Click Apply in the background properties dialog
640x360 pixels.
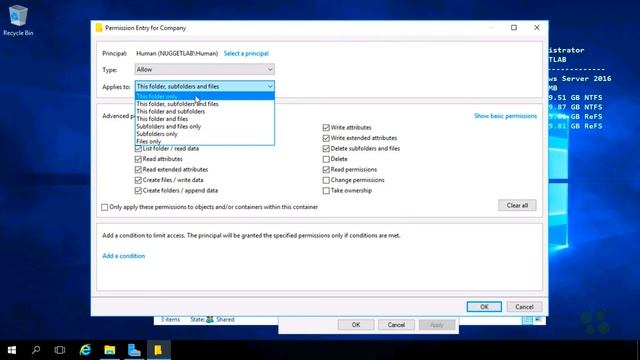(437, 325)
